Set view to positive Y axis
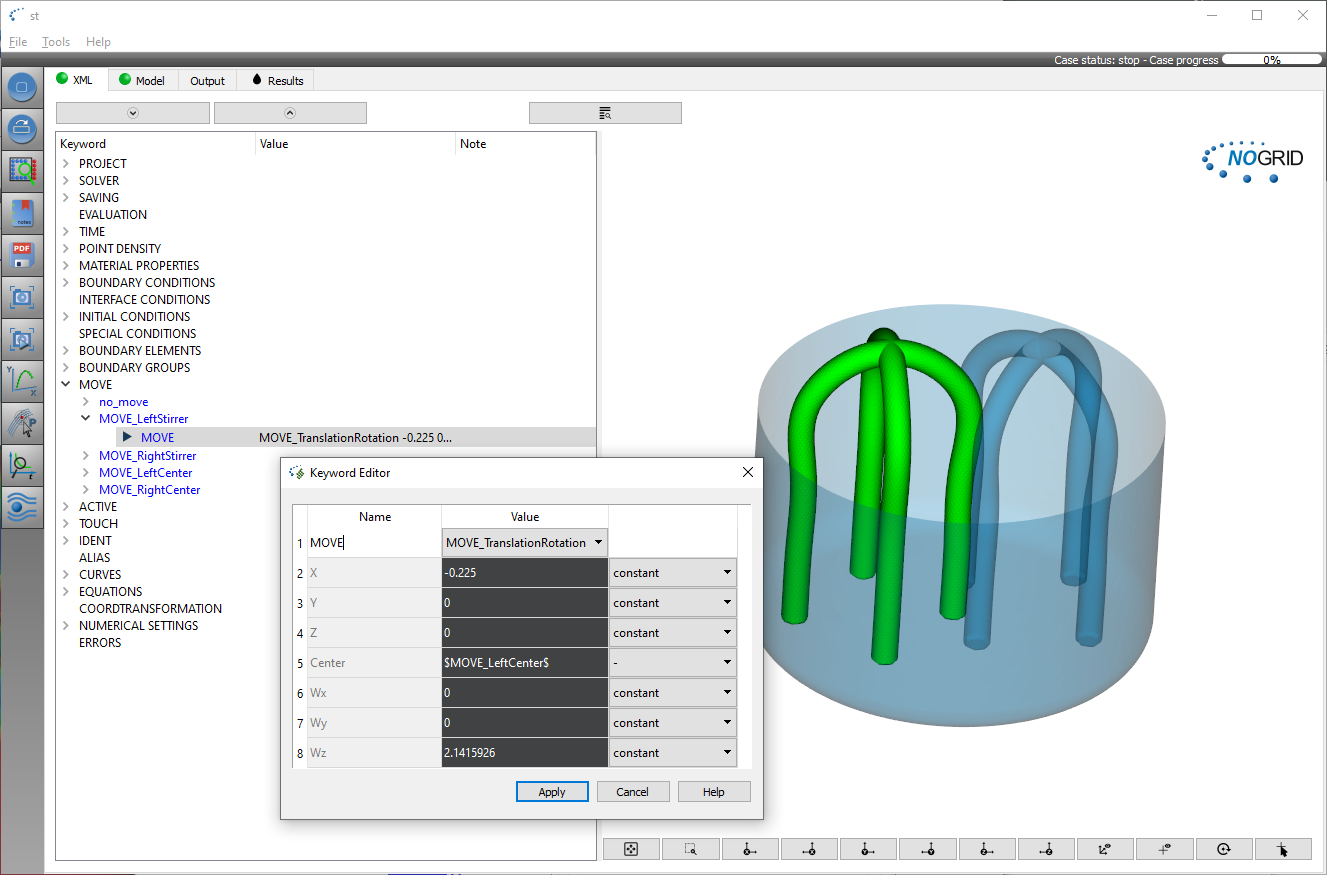Viewport: 1327px width, 875px height. (x=869, y=849)
